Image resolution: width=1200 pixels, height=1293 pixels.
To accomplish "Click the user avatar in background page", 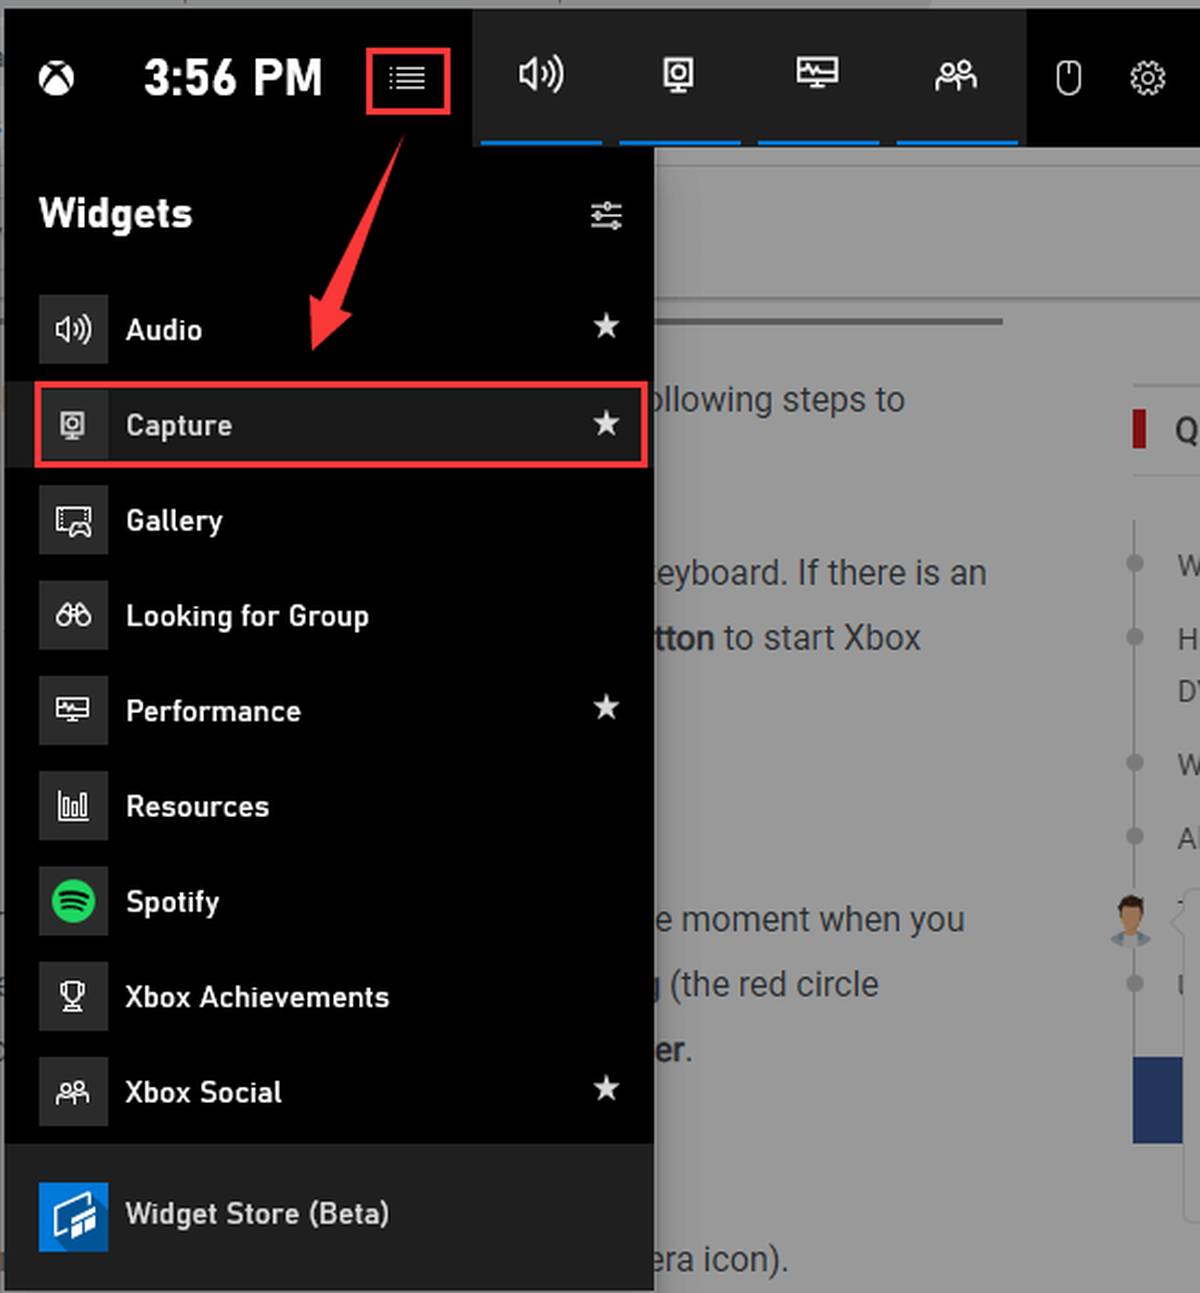I will (1130, 920).
